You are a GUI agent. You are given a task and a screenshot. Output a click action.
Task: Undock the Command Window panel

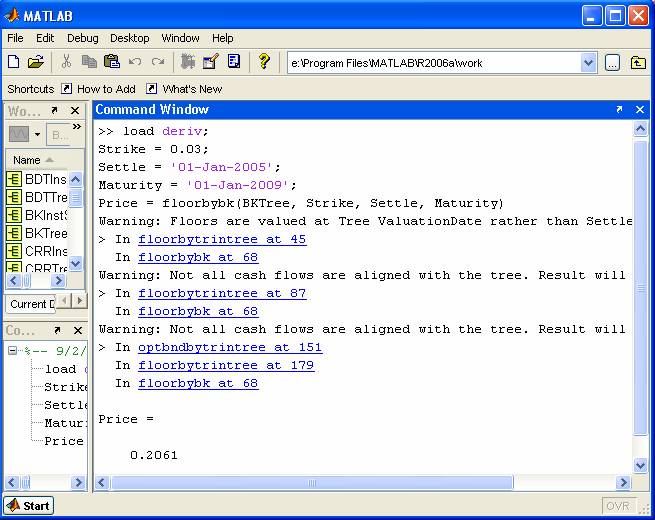point(619,109)
